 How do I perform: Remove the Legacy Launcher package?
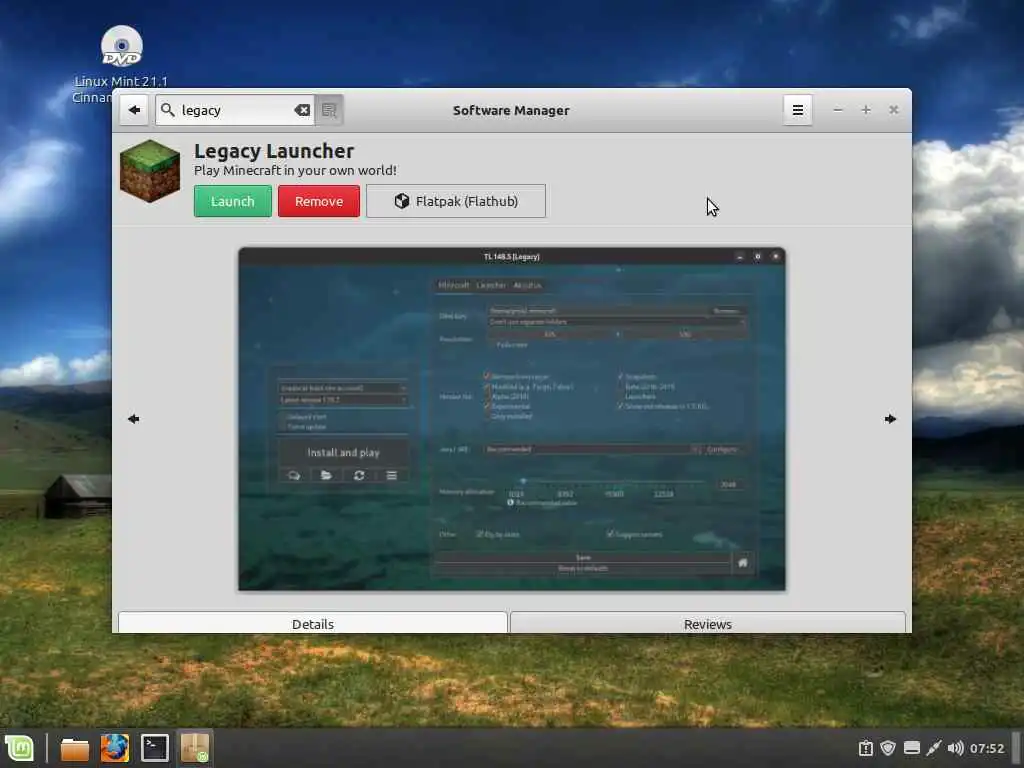(x=319, y=201)
